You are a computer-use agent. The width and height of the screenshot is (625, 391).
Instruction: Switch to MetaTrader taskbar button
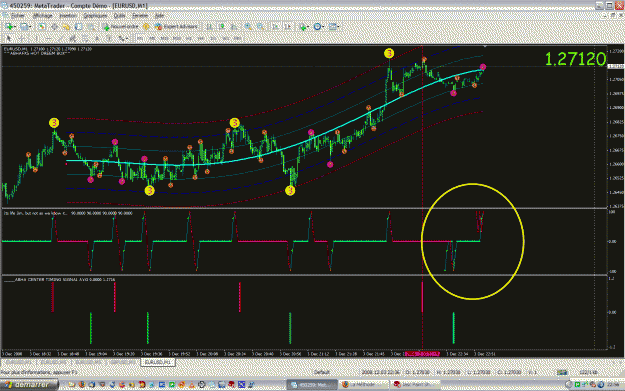pyautogui.click(x=311, y=385)
